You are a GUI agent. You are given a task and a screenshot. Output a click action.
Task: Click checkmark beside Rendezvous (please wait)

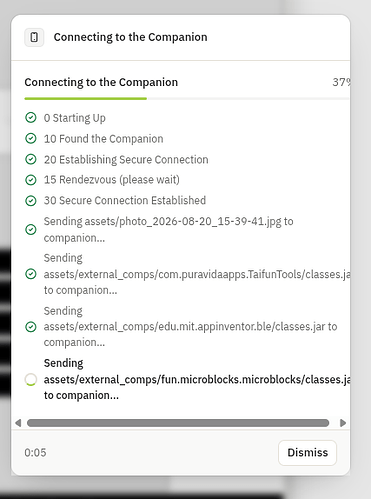[x=31, y=180]
